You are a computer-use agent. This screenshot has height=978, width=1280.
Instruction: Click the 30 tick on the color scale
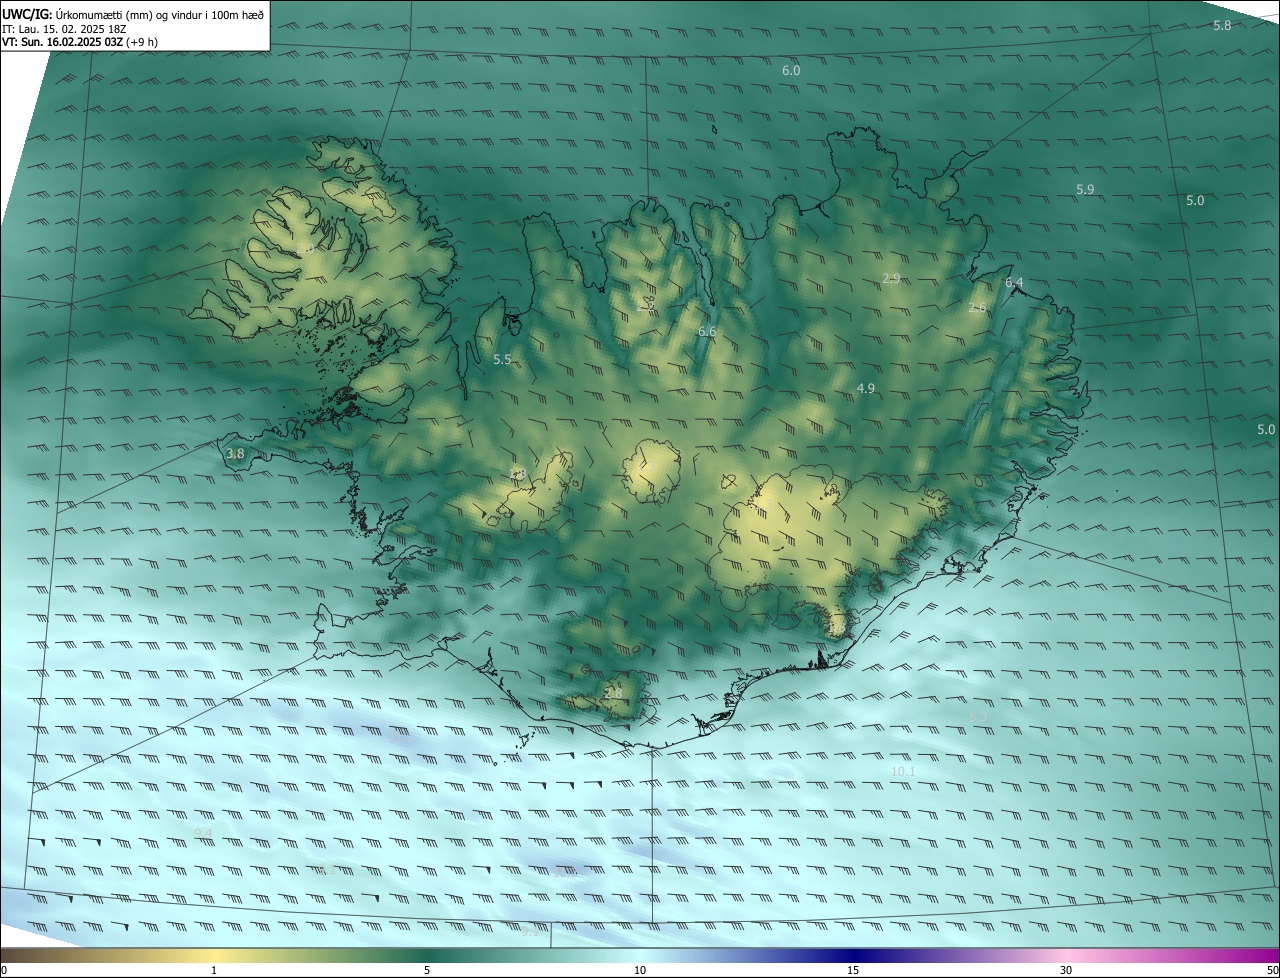(1066, 970)
